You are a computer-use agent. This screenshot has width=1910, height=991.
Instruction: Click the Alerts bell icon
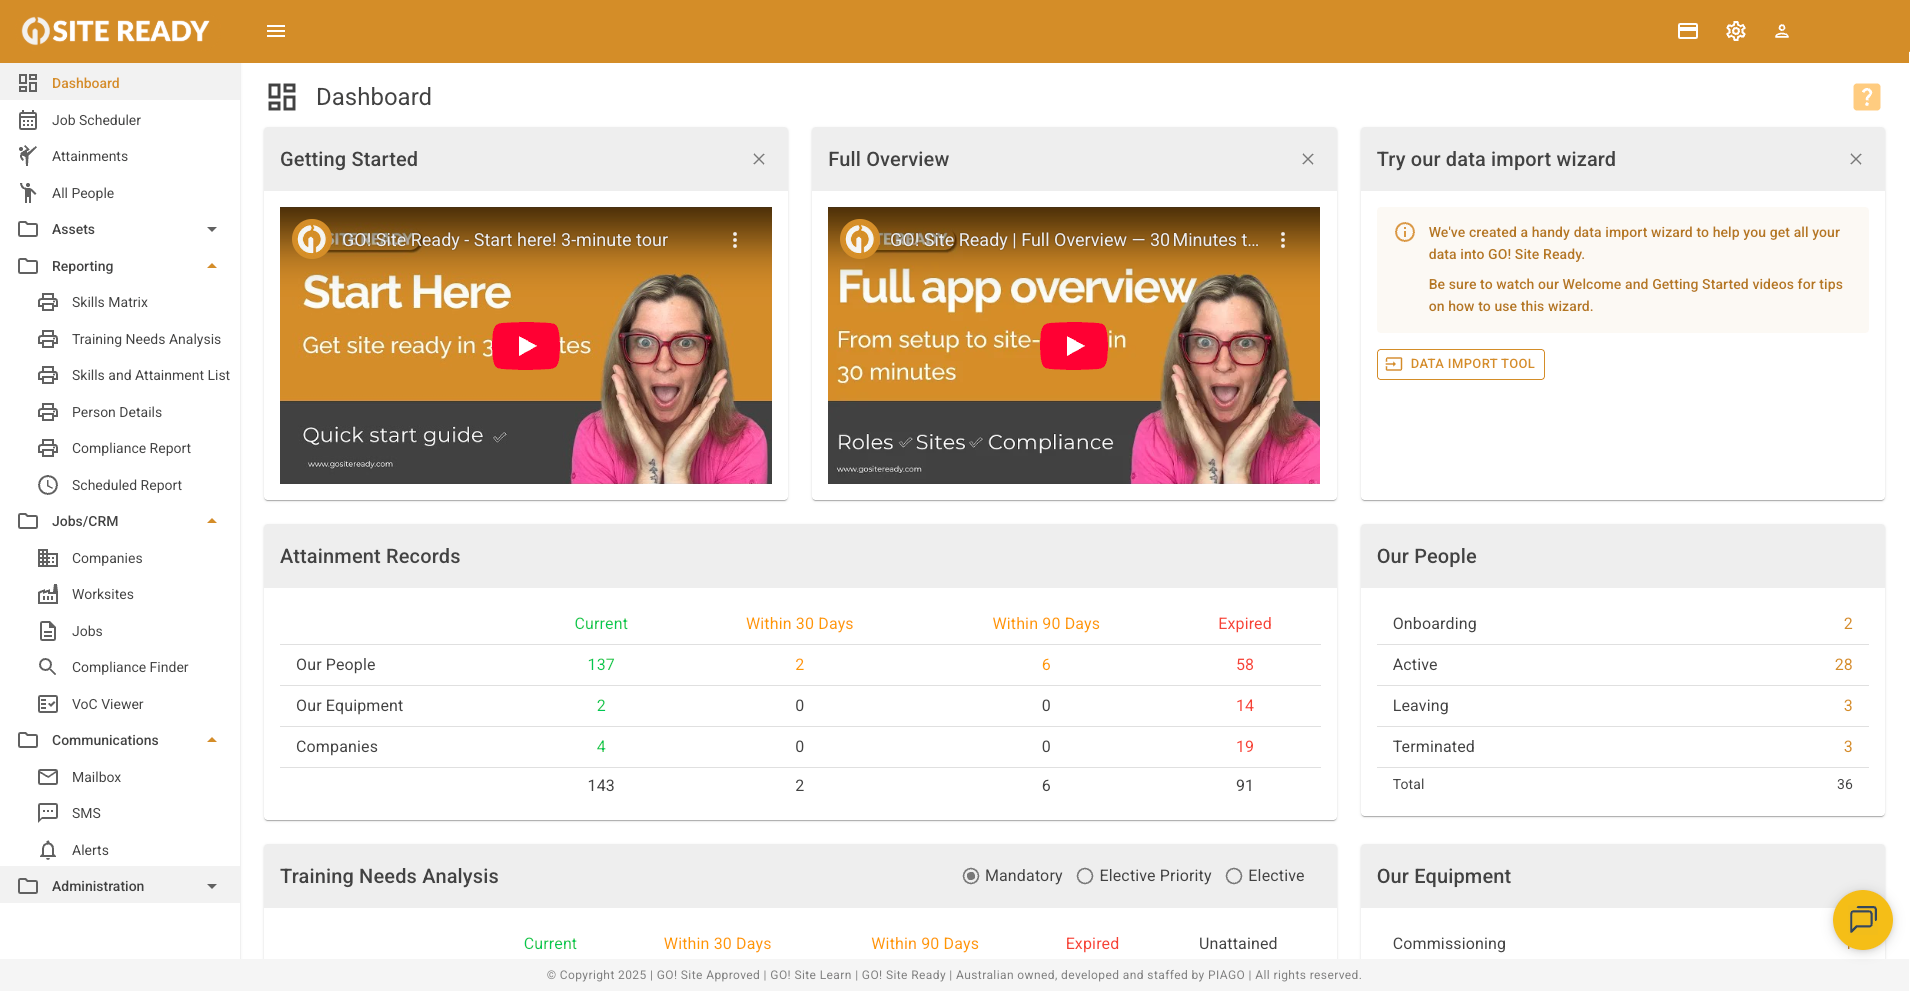pos(48,850)
